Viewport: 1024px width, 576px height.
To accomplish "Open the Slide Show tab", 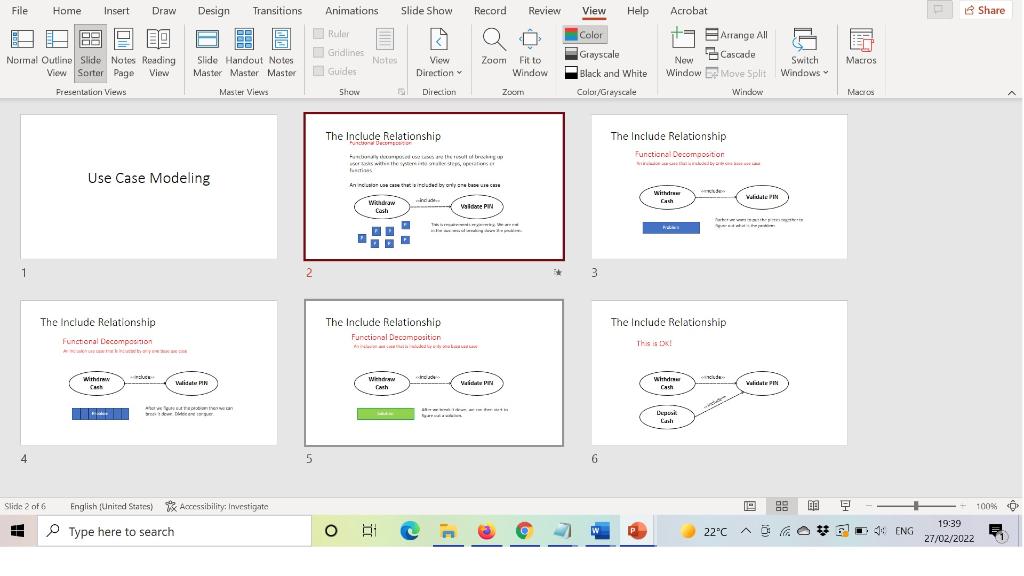I will pyautogui.click(x=426, y=10).
